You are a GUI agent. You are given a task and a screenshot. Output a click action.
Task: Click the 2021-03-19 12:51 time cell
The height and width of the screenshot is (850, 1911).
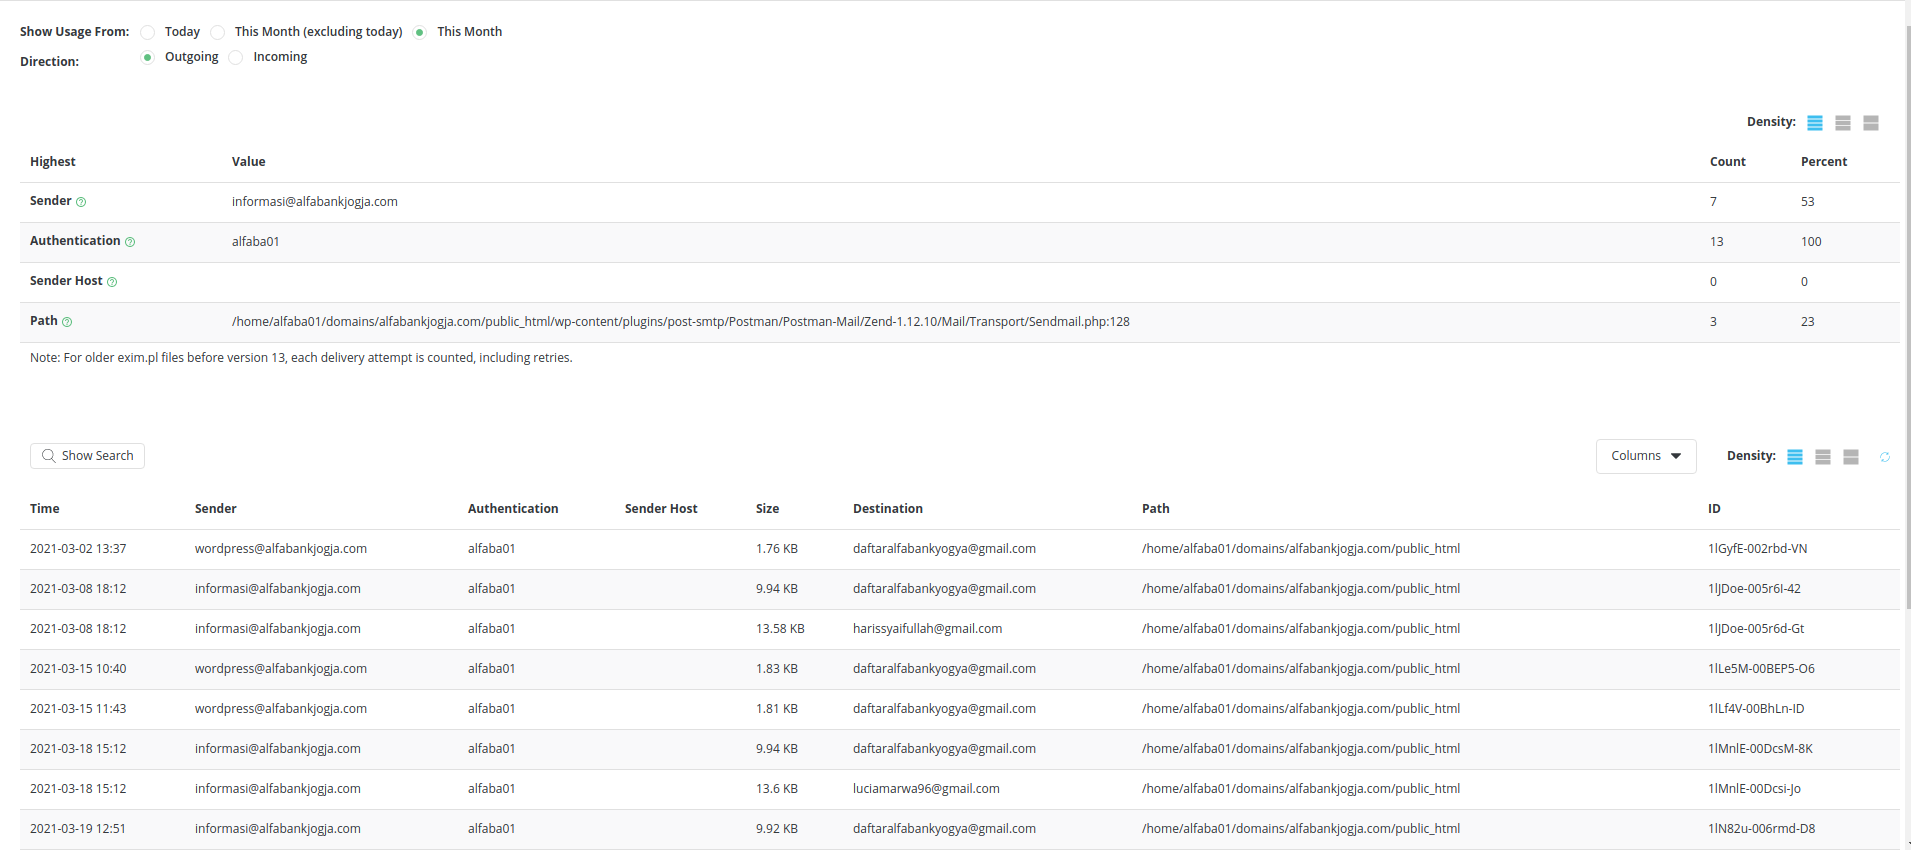point(78,829)
